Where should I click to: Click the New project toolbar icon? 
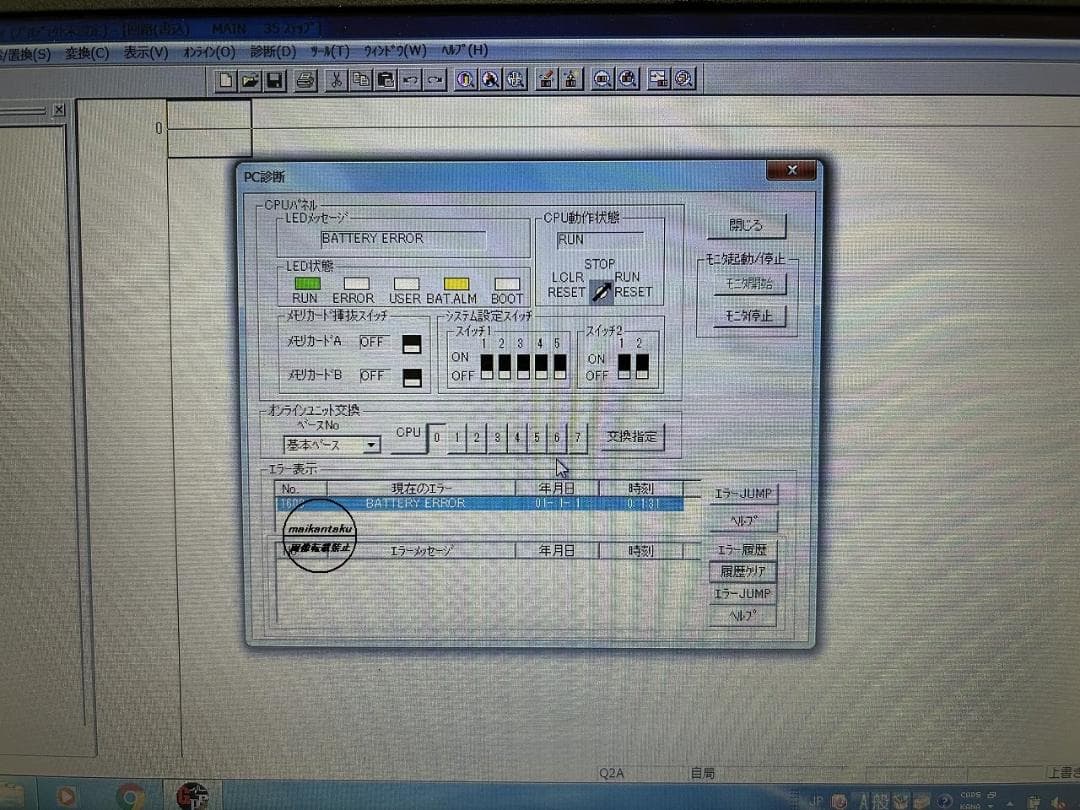(x=224, y=80)
